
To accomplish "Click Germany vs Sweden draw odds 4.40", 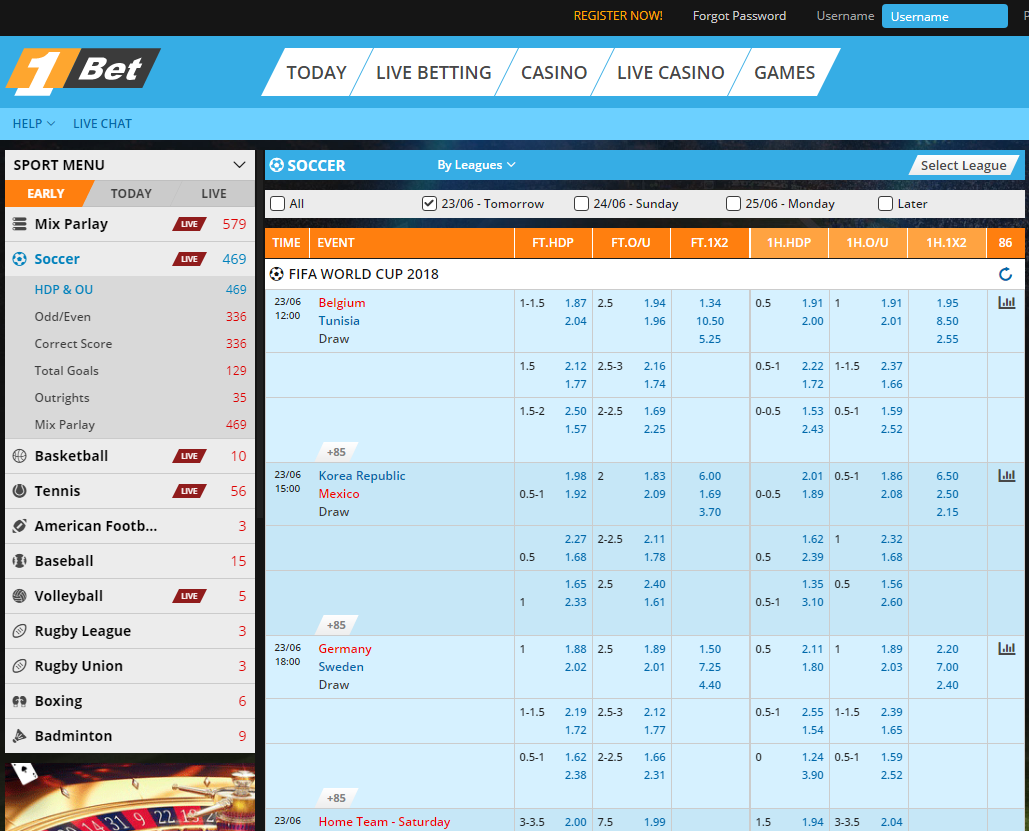I will point(710,685).
